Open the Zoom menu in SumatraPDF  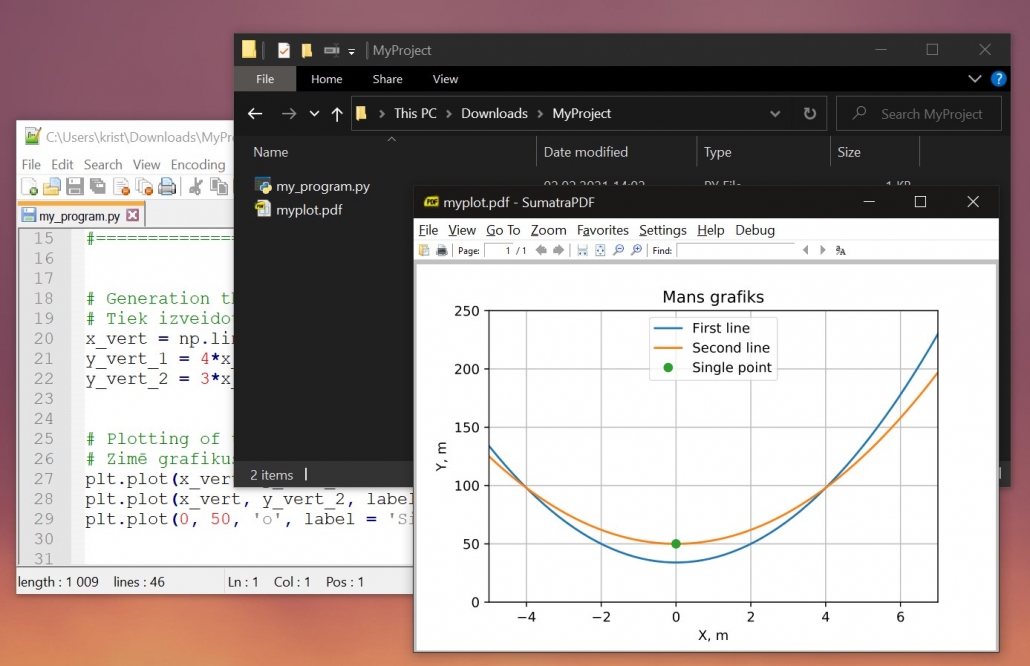[x=549, y=230]
